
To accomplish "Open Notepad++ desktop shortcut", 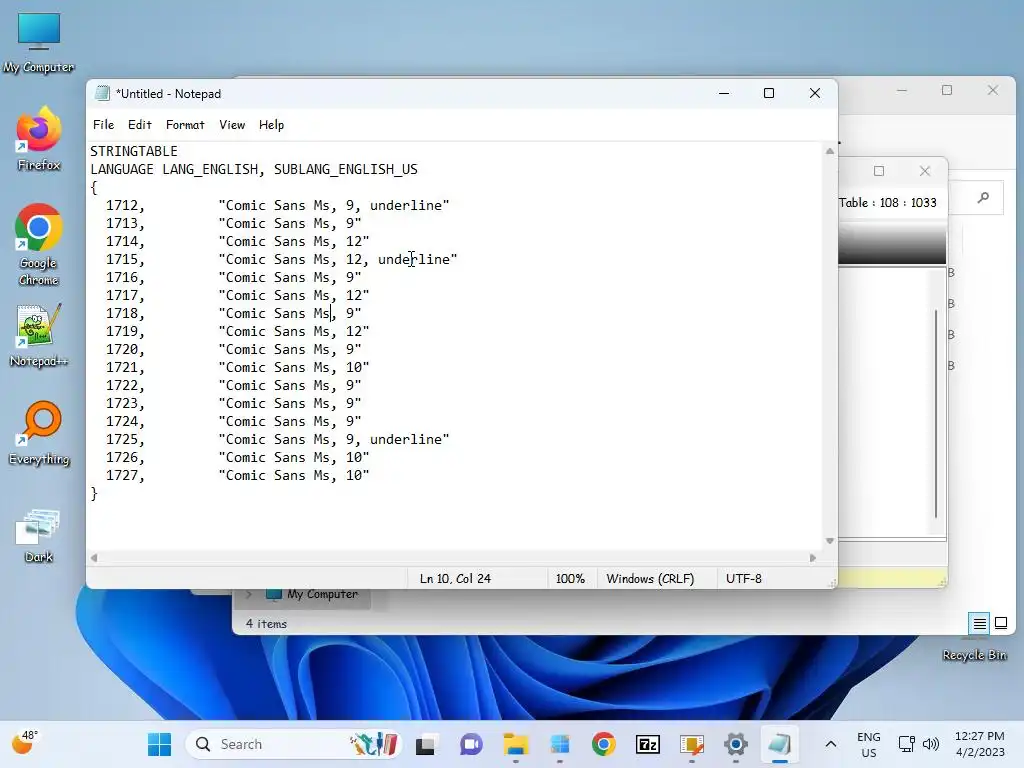I will point(39,336).
